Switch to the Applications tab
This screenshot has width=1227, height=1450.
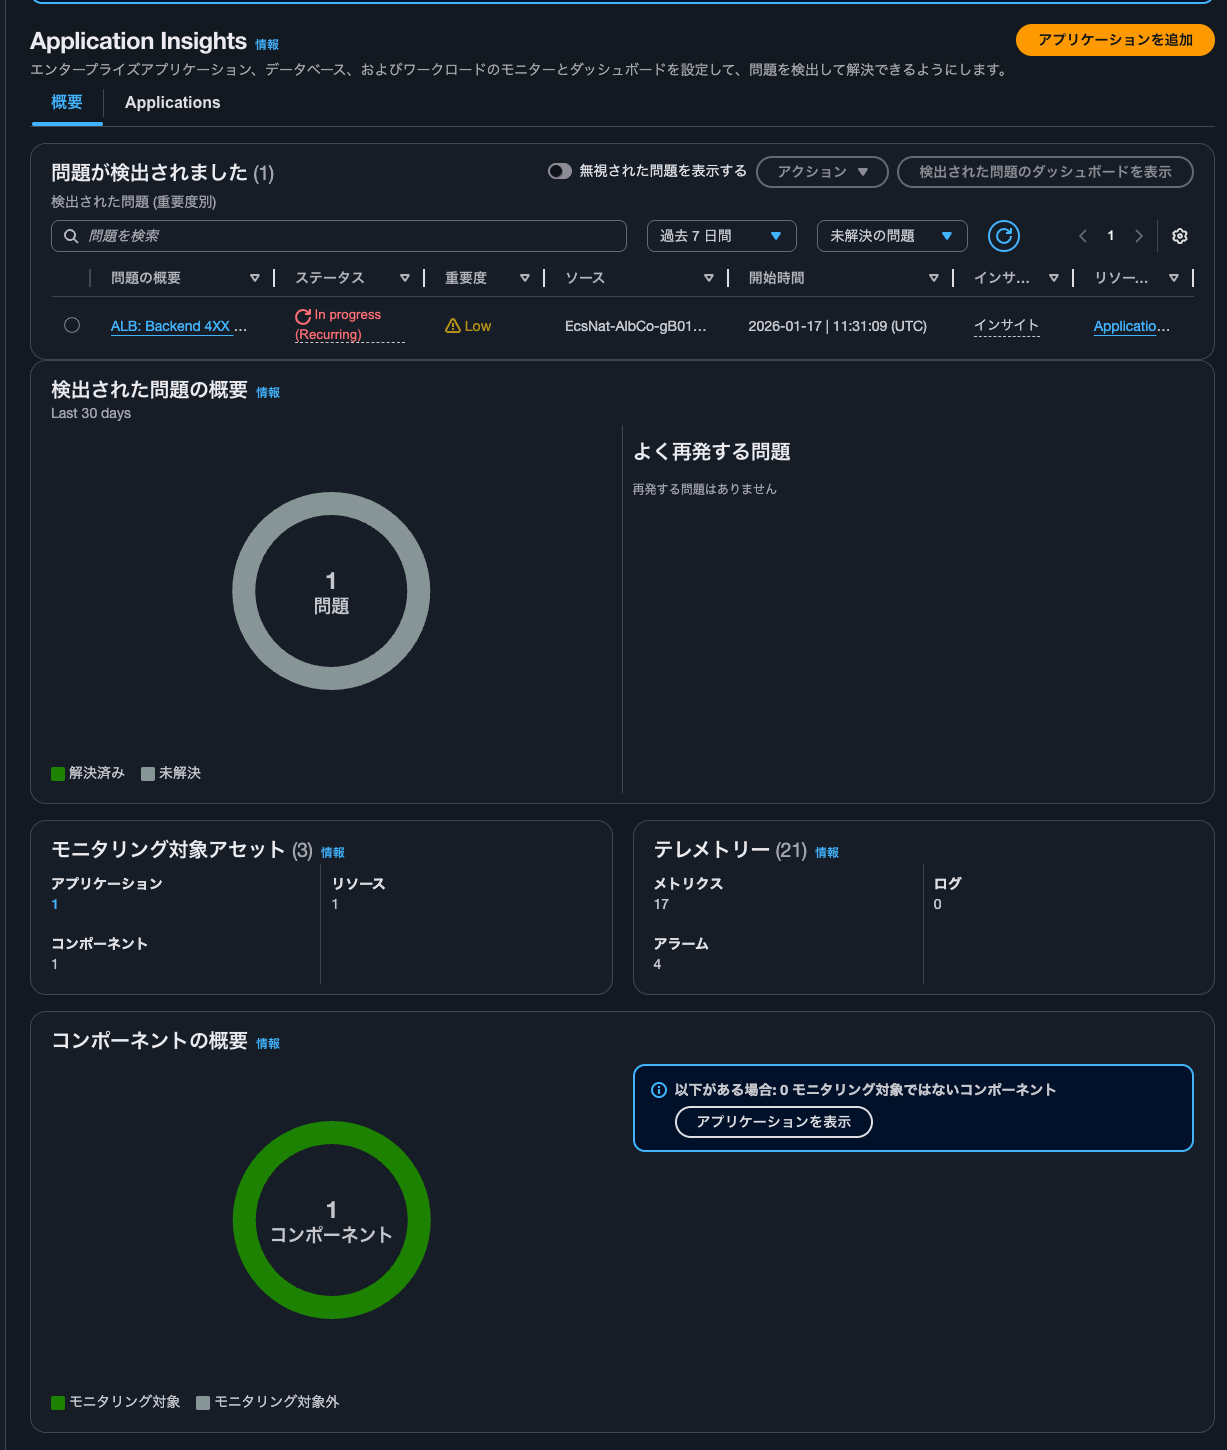point(172,102)
